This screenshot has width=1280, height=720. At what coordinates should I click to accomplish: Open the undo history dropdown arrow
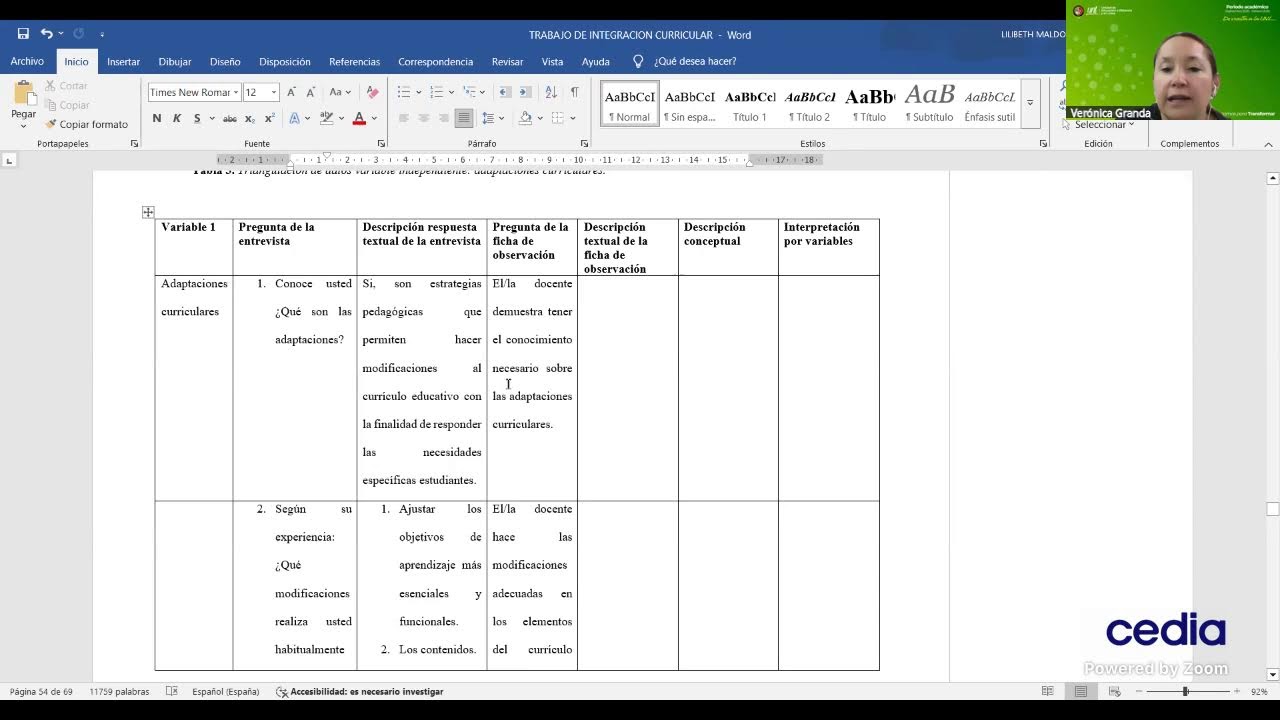(61, 35)
